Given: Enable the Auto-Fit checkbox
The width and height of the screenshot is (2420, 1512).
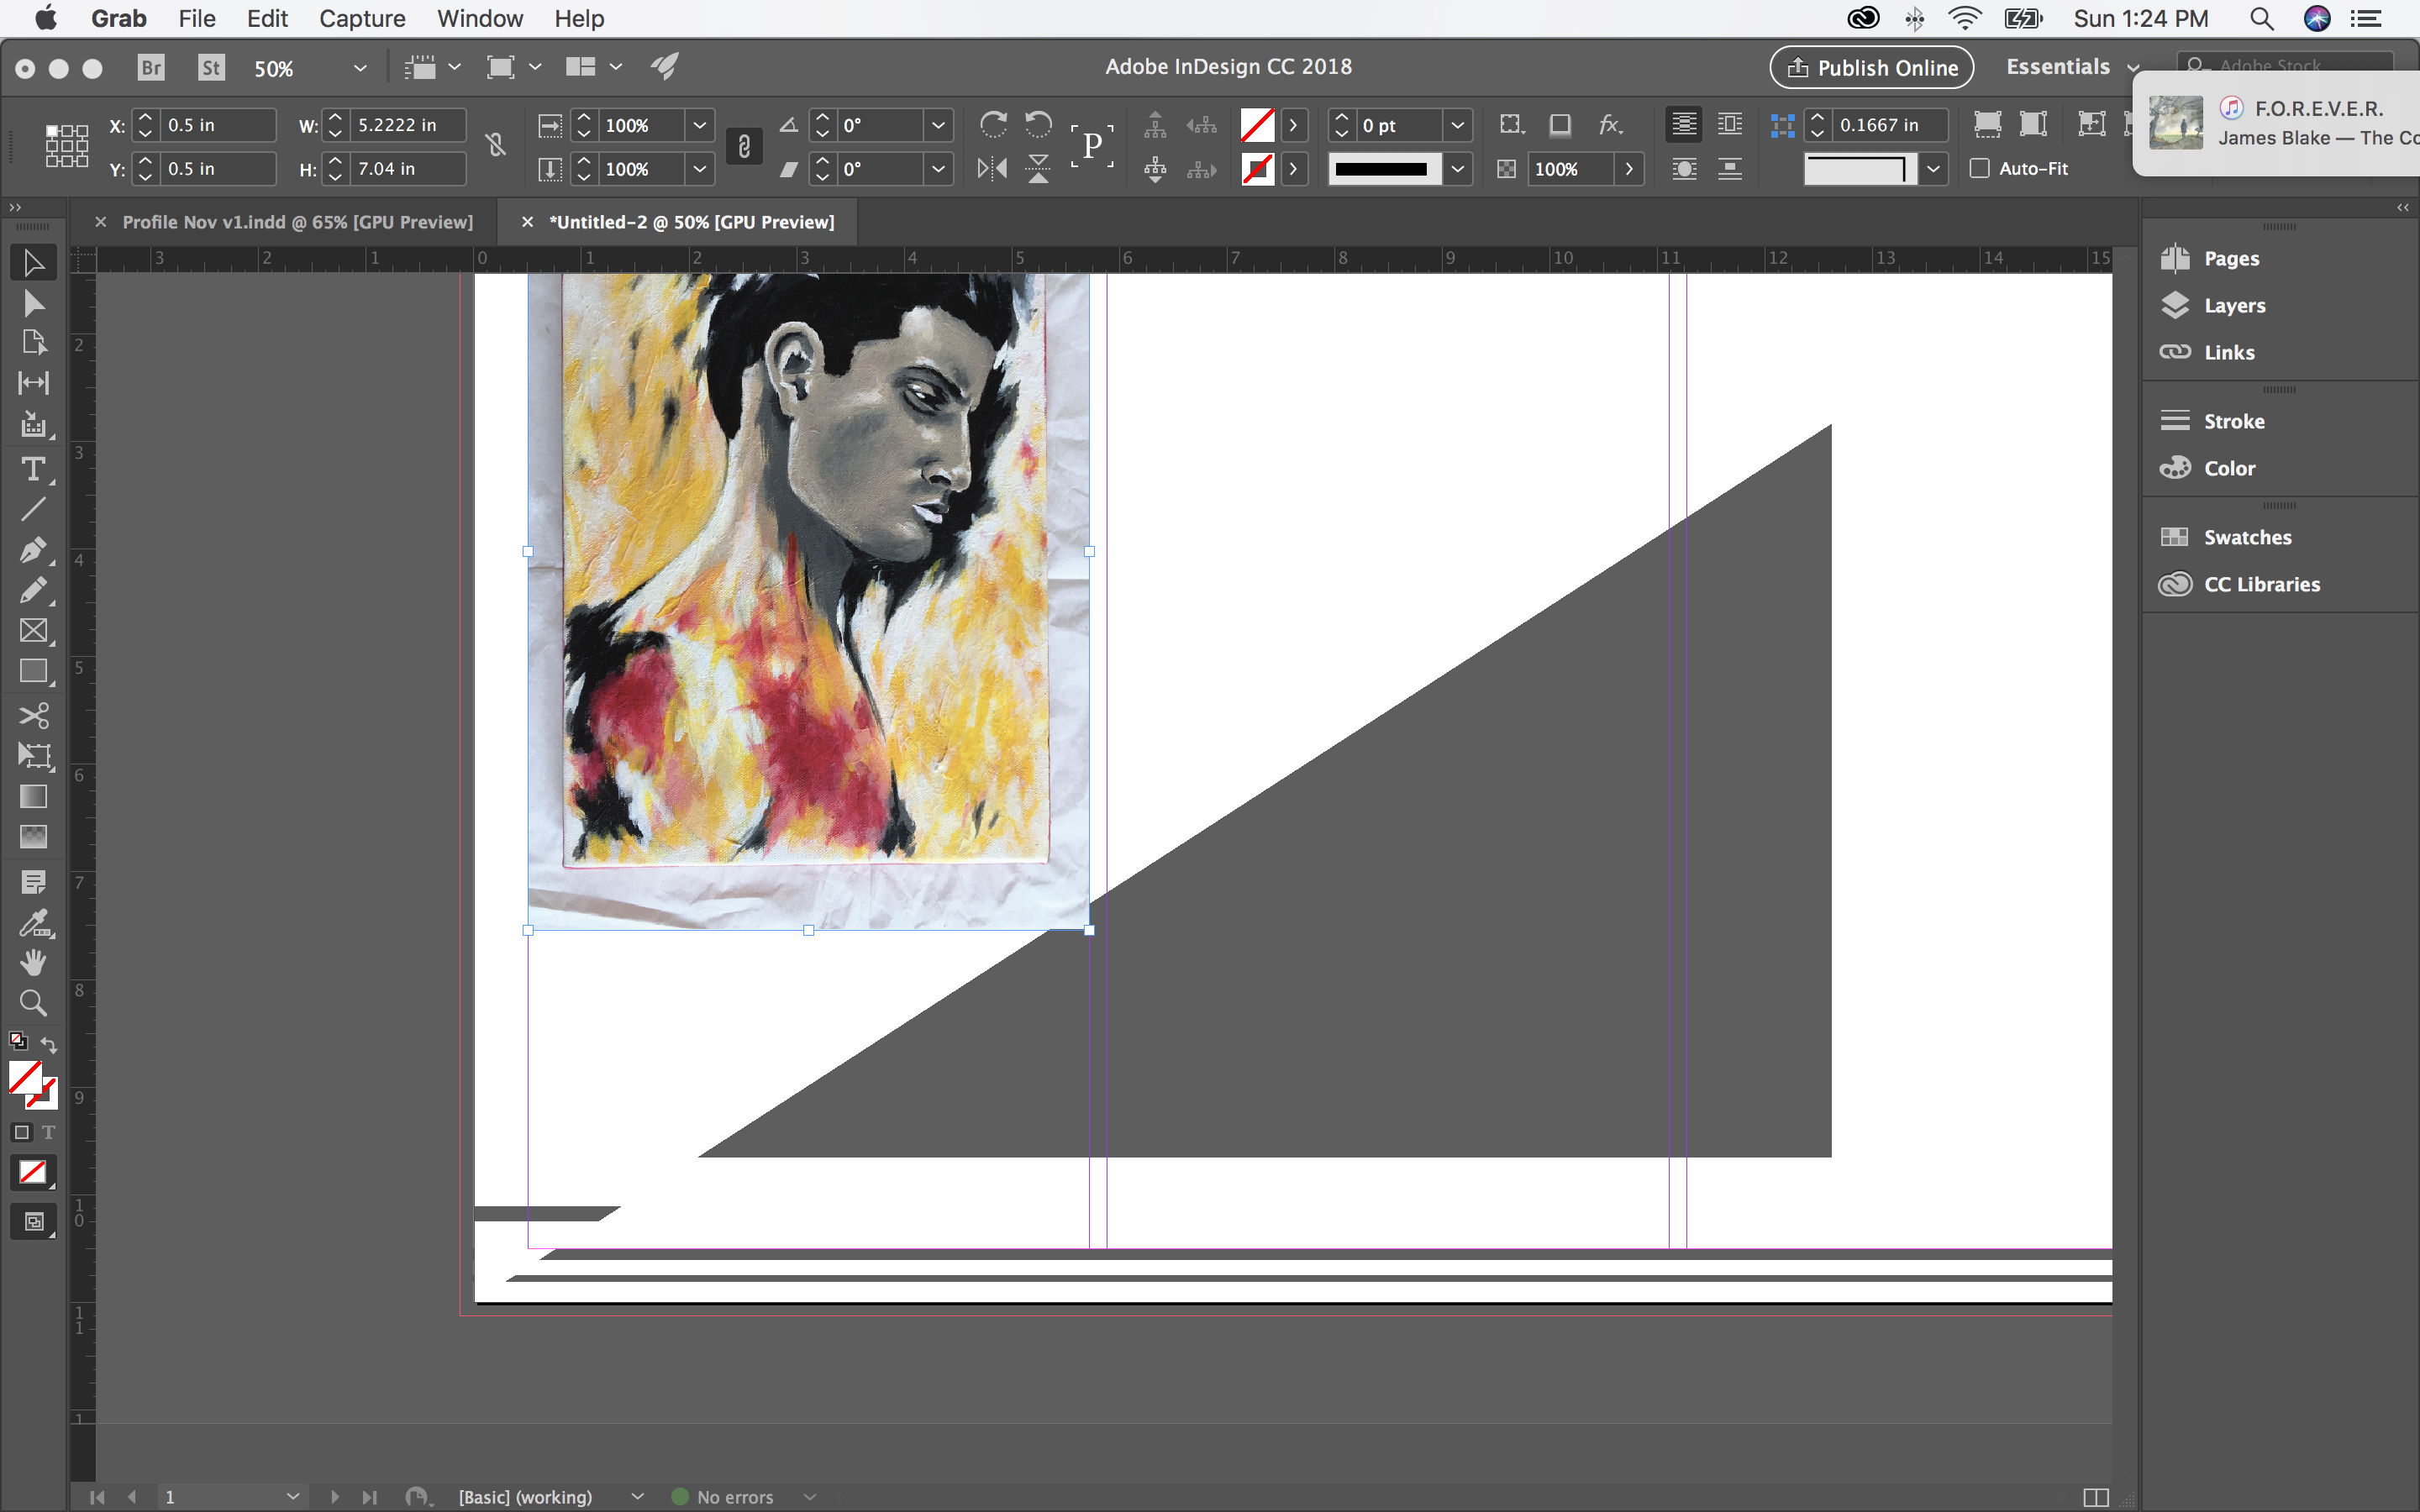Looking at the screenshot, I should tap(1980, 169).
